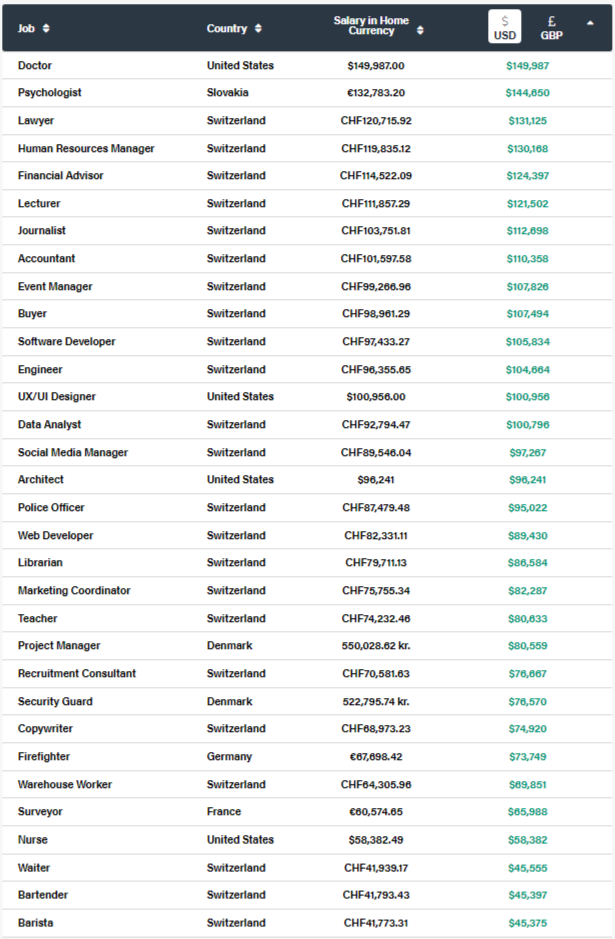Image resolution: width=615 pixels, height=939 pixels.
Task: Click the Psychologist job entry
Action: 50,92
